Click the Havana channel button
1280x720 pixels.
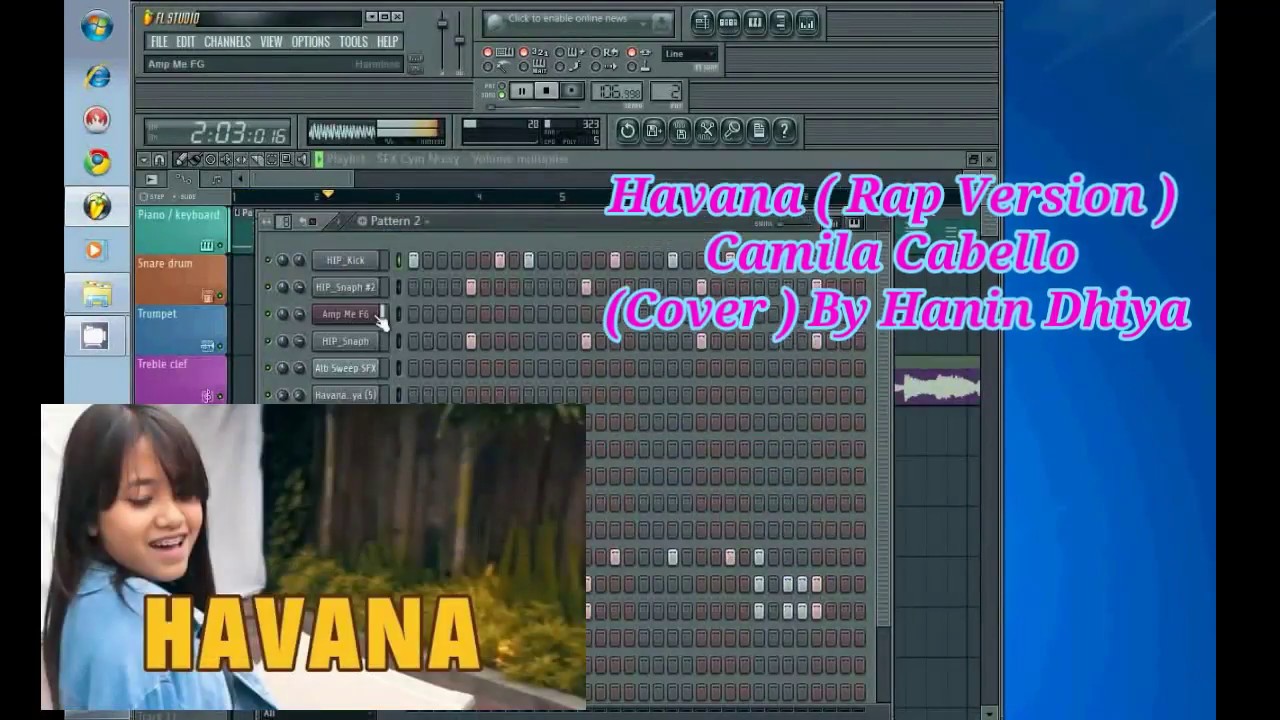[x=345, y=395]
